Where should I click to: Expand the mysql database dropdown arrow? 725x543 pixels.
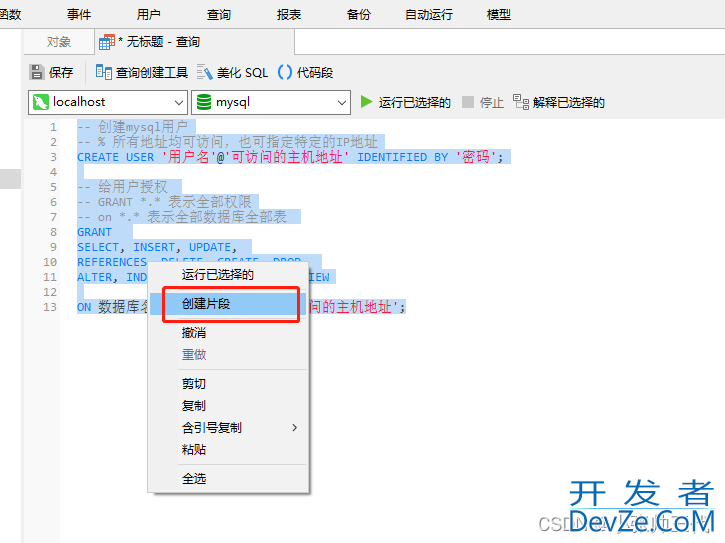(342, 102)
